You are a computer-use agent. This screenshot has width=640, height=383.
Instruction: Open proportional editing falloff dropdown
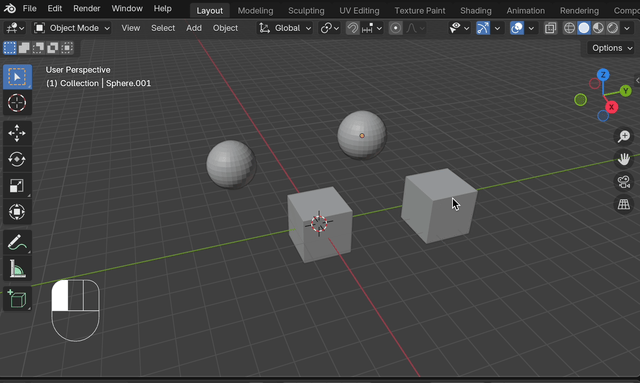[416, 28]
